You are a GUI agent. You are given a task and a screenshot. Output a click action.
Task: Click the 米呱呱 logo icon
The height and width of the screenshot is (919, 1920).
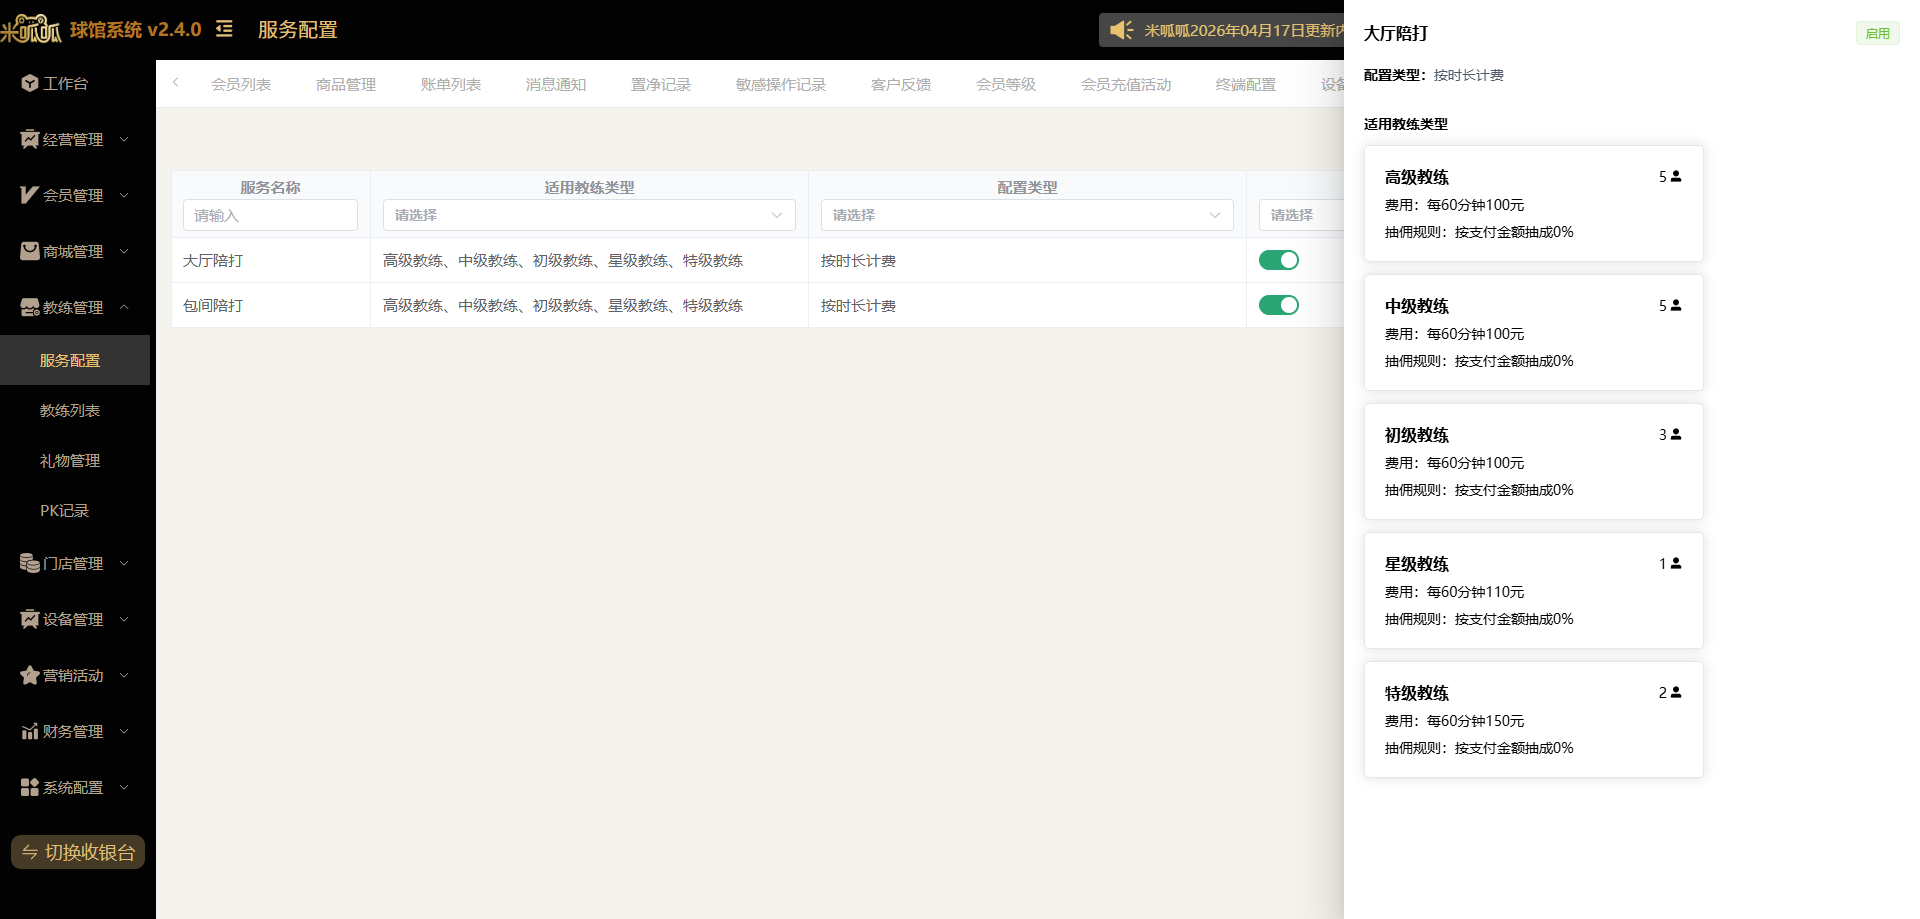[31, 29]
